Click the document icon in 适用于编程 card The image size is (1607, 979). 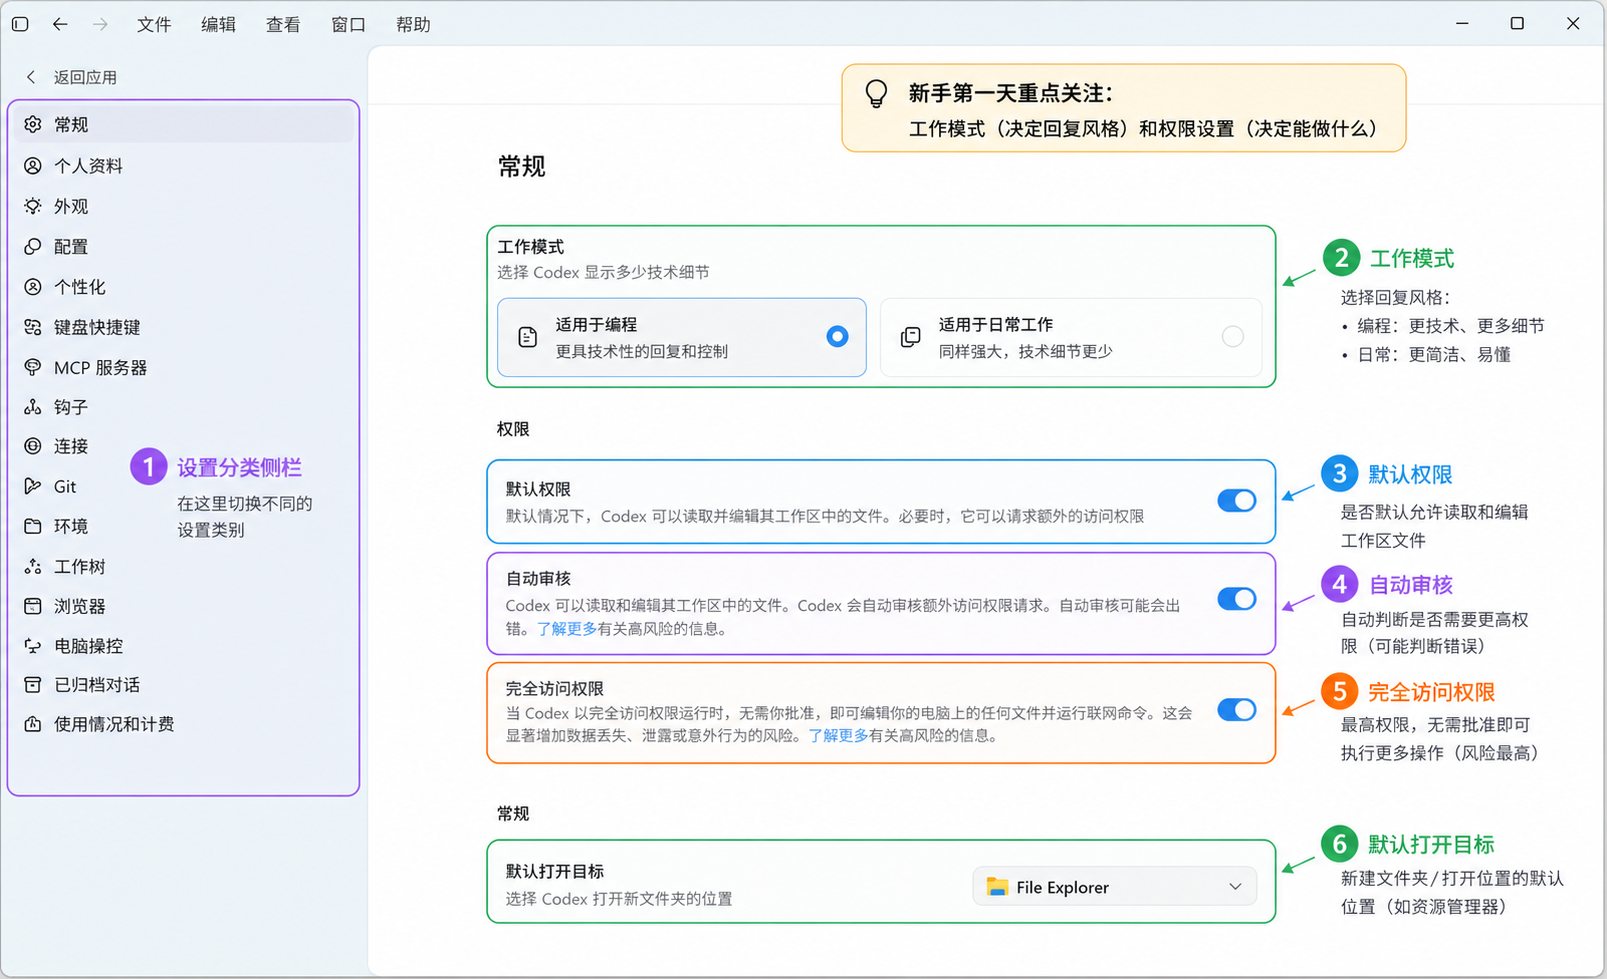click(x=528, y=337)
